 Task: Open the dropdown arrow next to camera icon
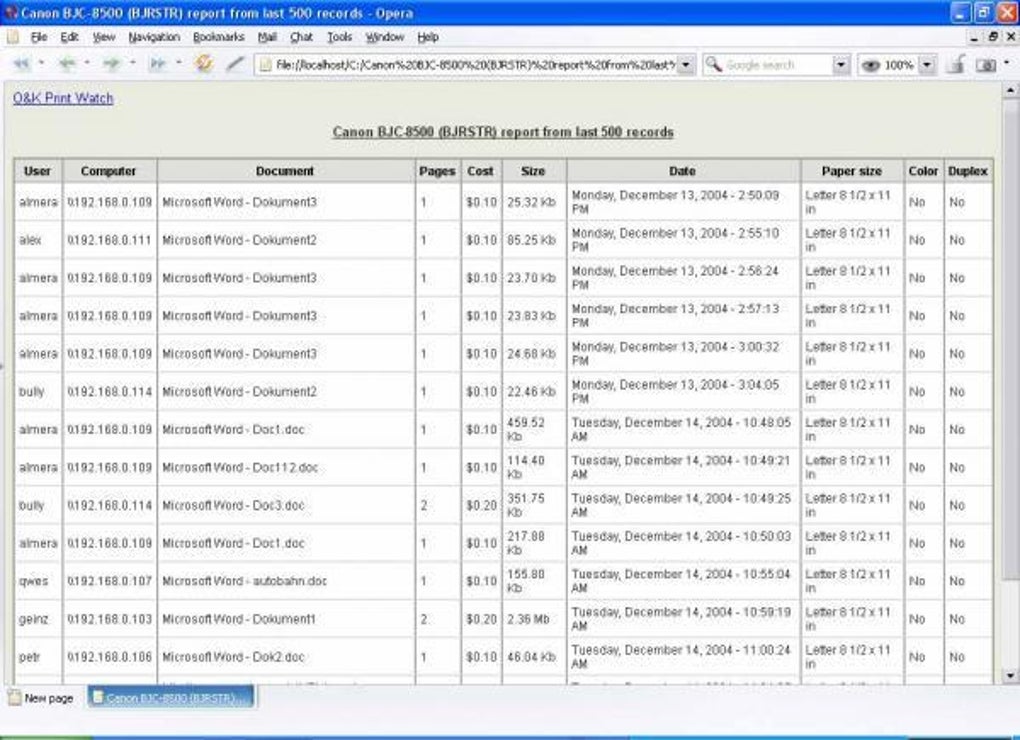[x=1007, y=63]
